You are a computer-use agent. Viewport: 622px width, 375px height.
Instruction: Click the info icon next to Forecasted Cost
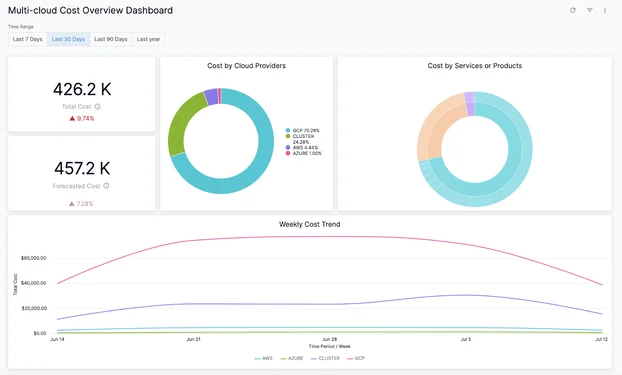106,186
